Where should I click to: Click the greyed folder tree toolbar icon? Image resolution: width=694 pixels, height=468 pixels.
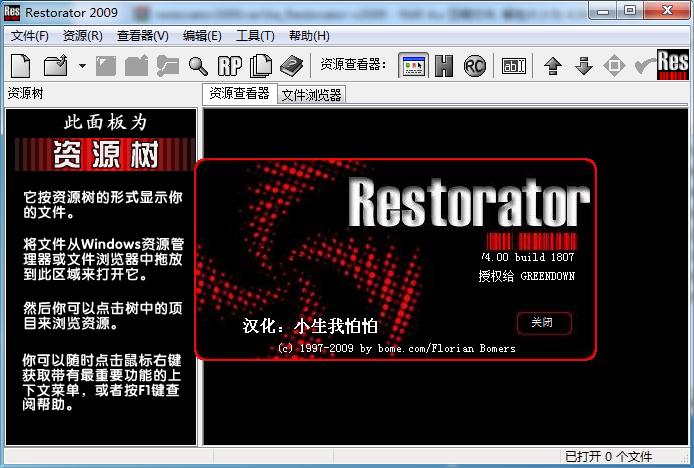(168, 66)
